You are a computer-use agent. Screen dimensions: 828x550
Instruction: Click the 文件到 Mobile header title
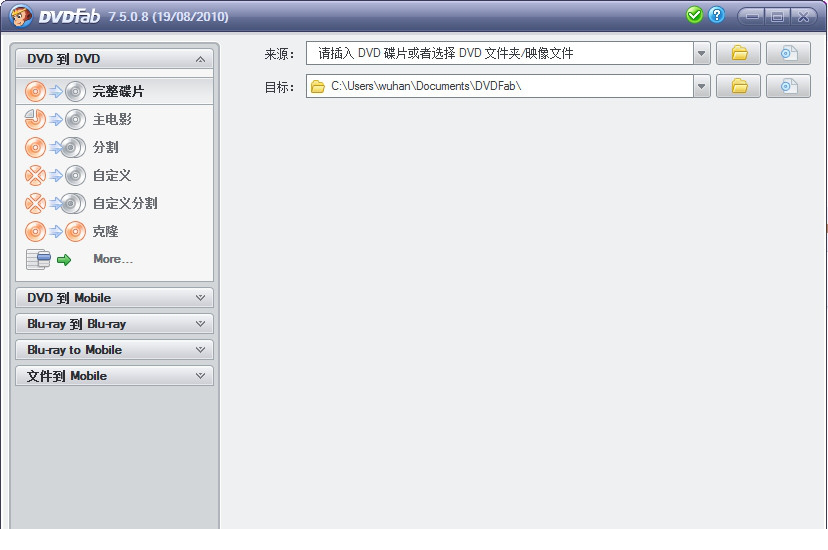point(67,376)
